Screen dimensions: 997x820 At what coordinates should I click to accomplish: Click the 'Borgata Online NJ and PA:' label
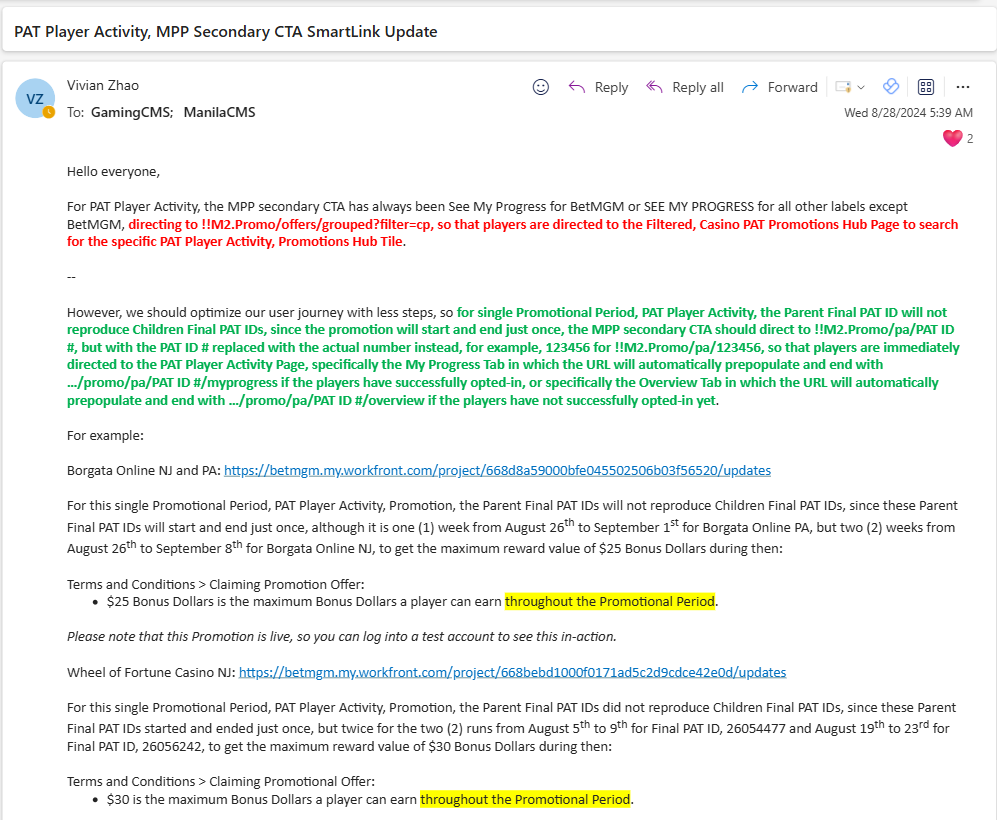[144, 470]
